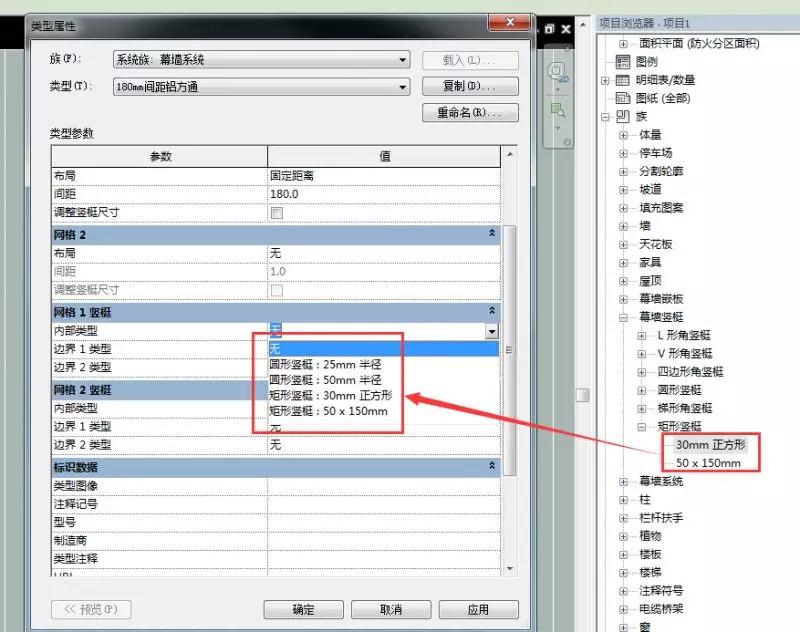
Task: Collapse the 标识数据 section chevron icon
Action: coord(492,465)
